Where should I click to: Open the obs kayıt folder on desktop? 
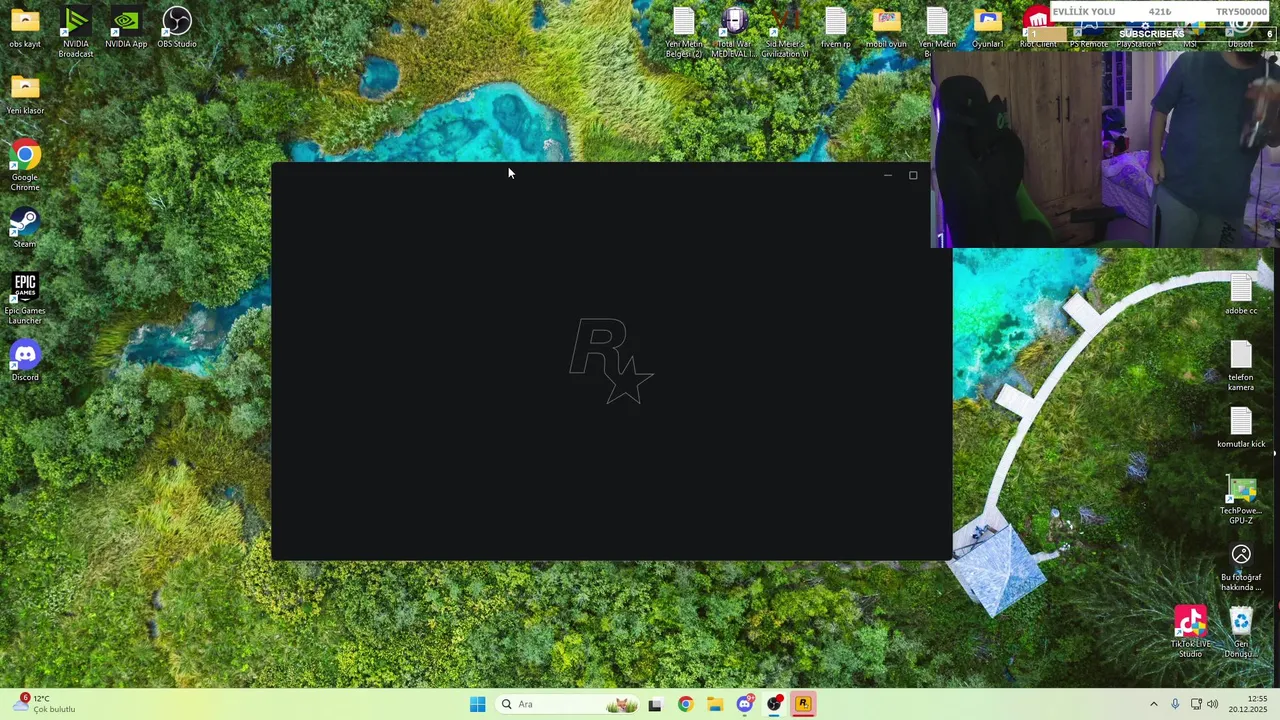(x=25, y=28)
